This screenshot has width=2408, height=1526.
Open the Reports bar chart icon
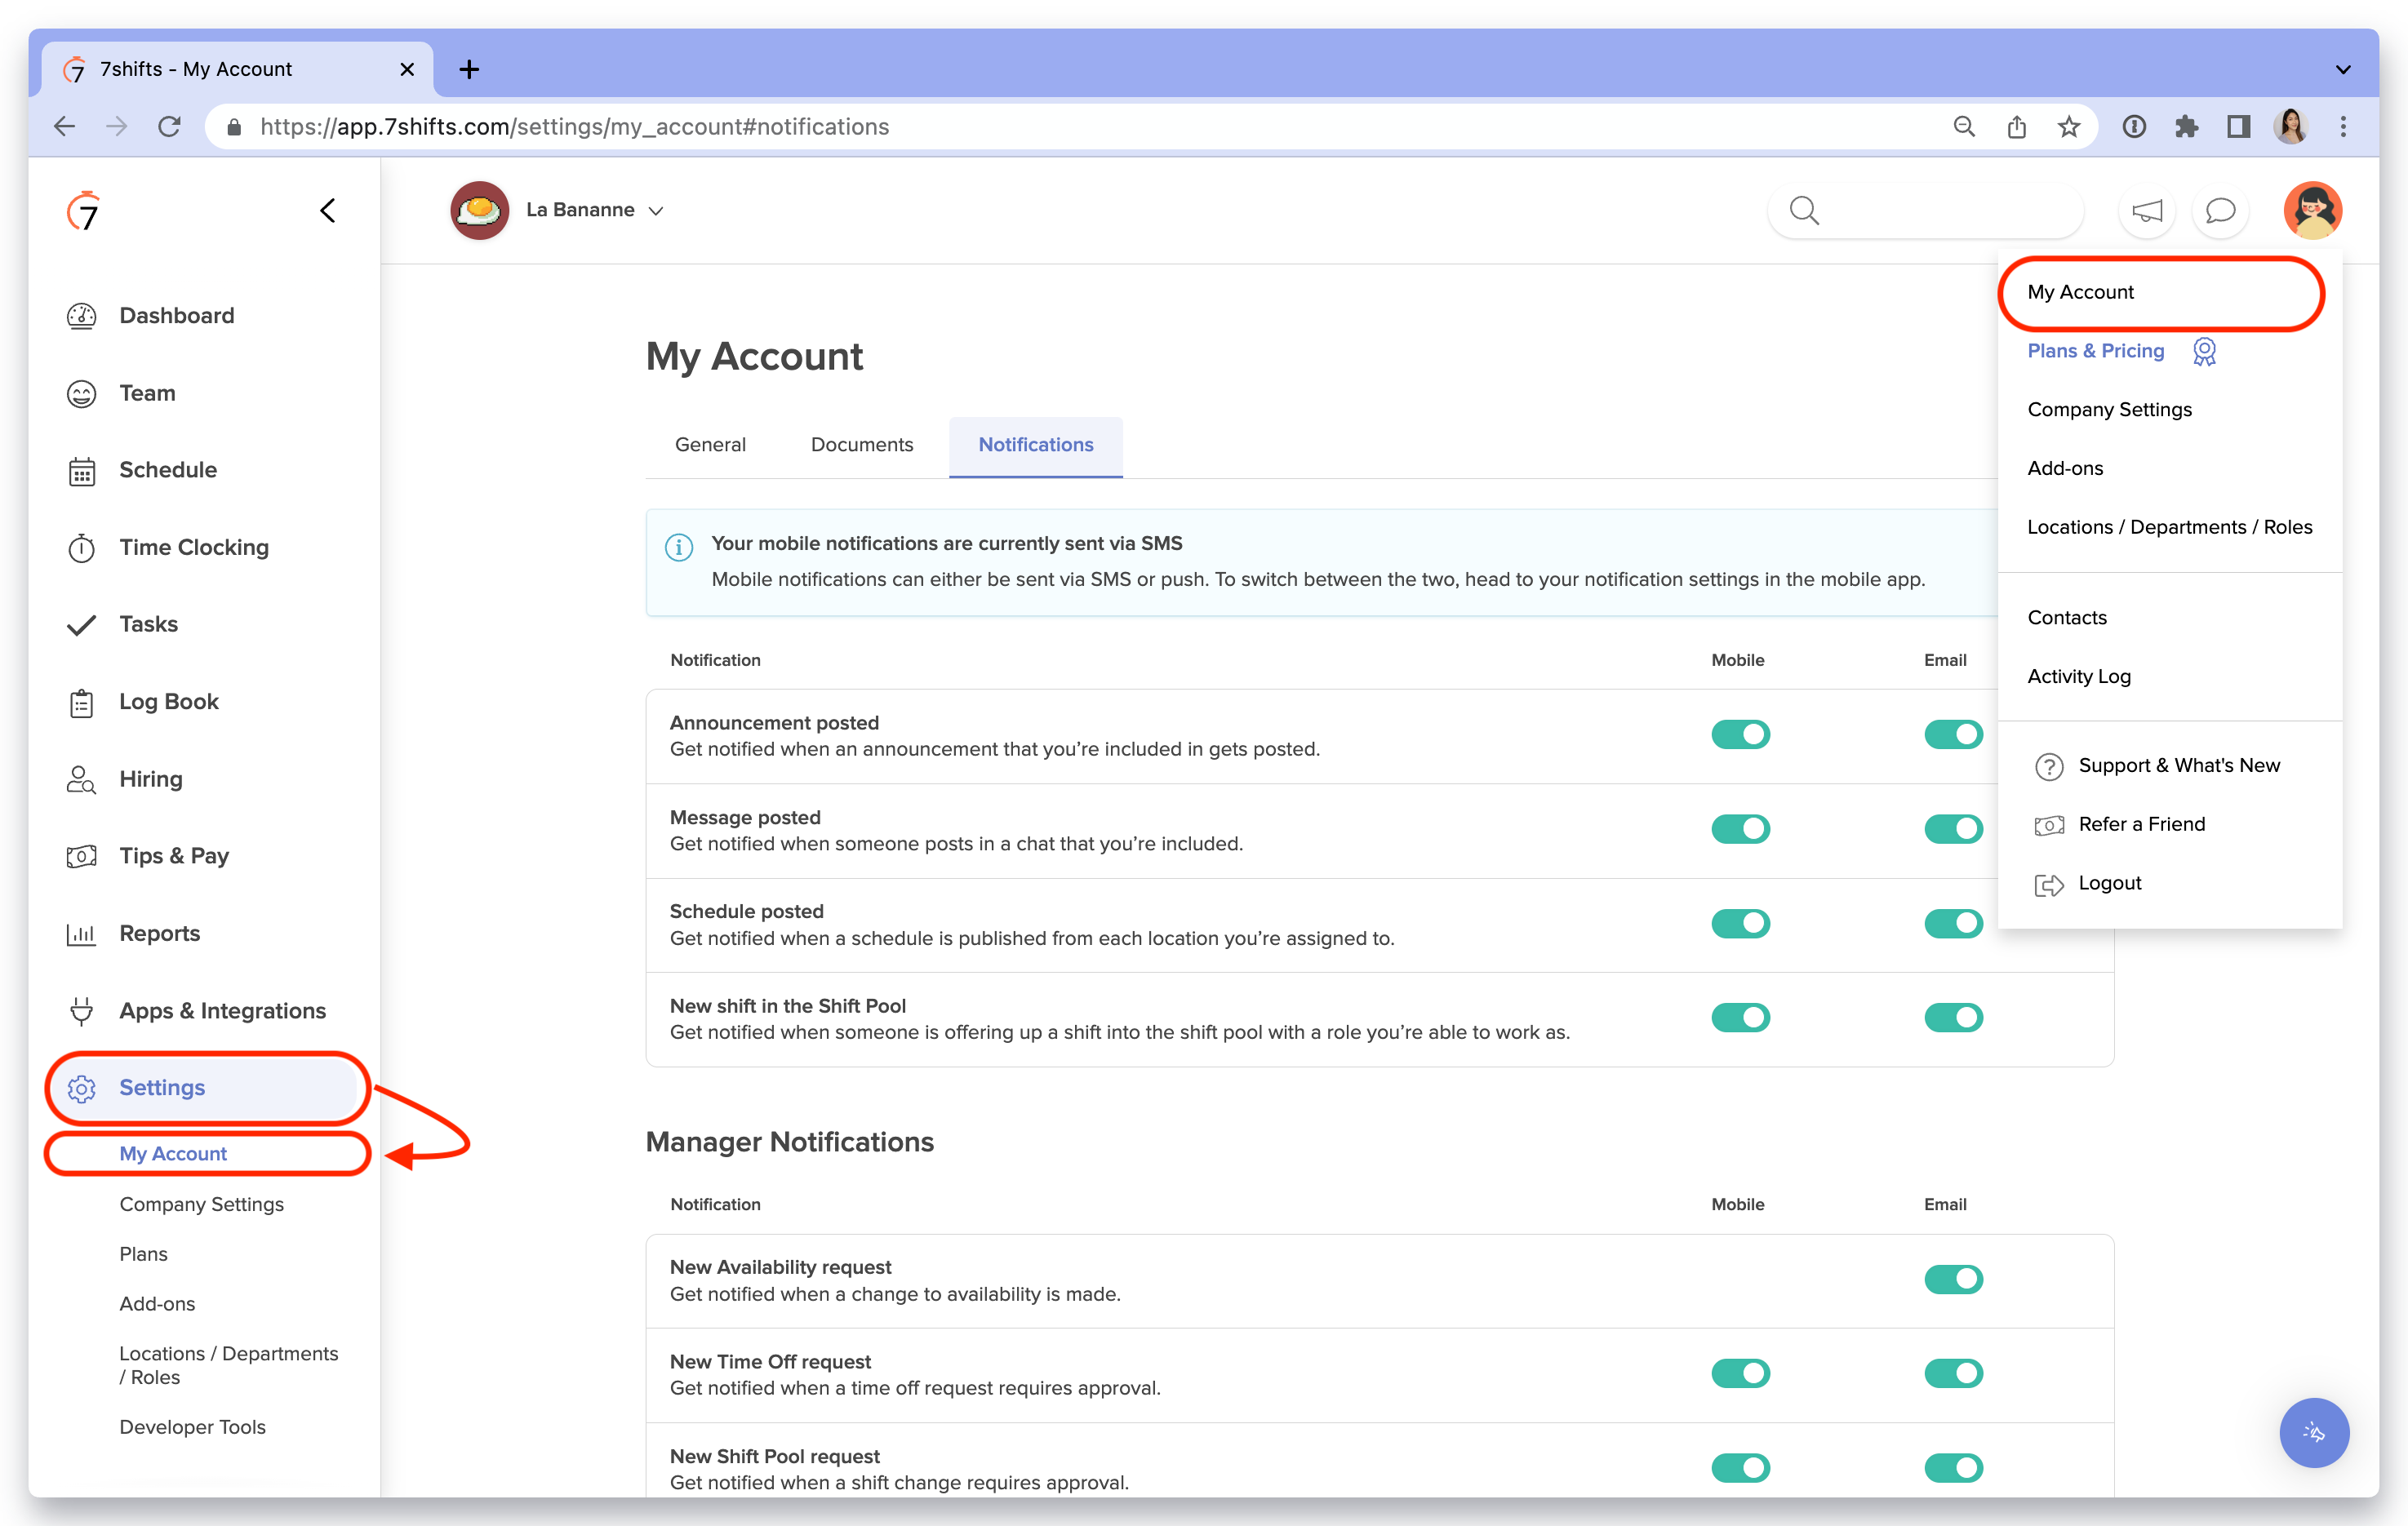[x=81, y=934]
